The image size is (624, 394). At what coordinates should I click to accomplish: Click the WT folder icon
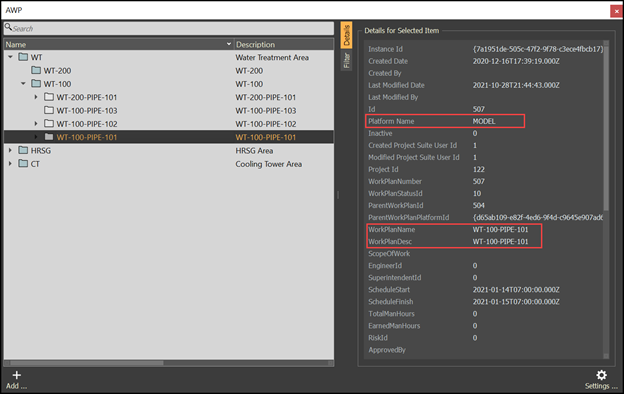pos(23,57)
